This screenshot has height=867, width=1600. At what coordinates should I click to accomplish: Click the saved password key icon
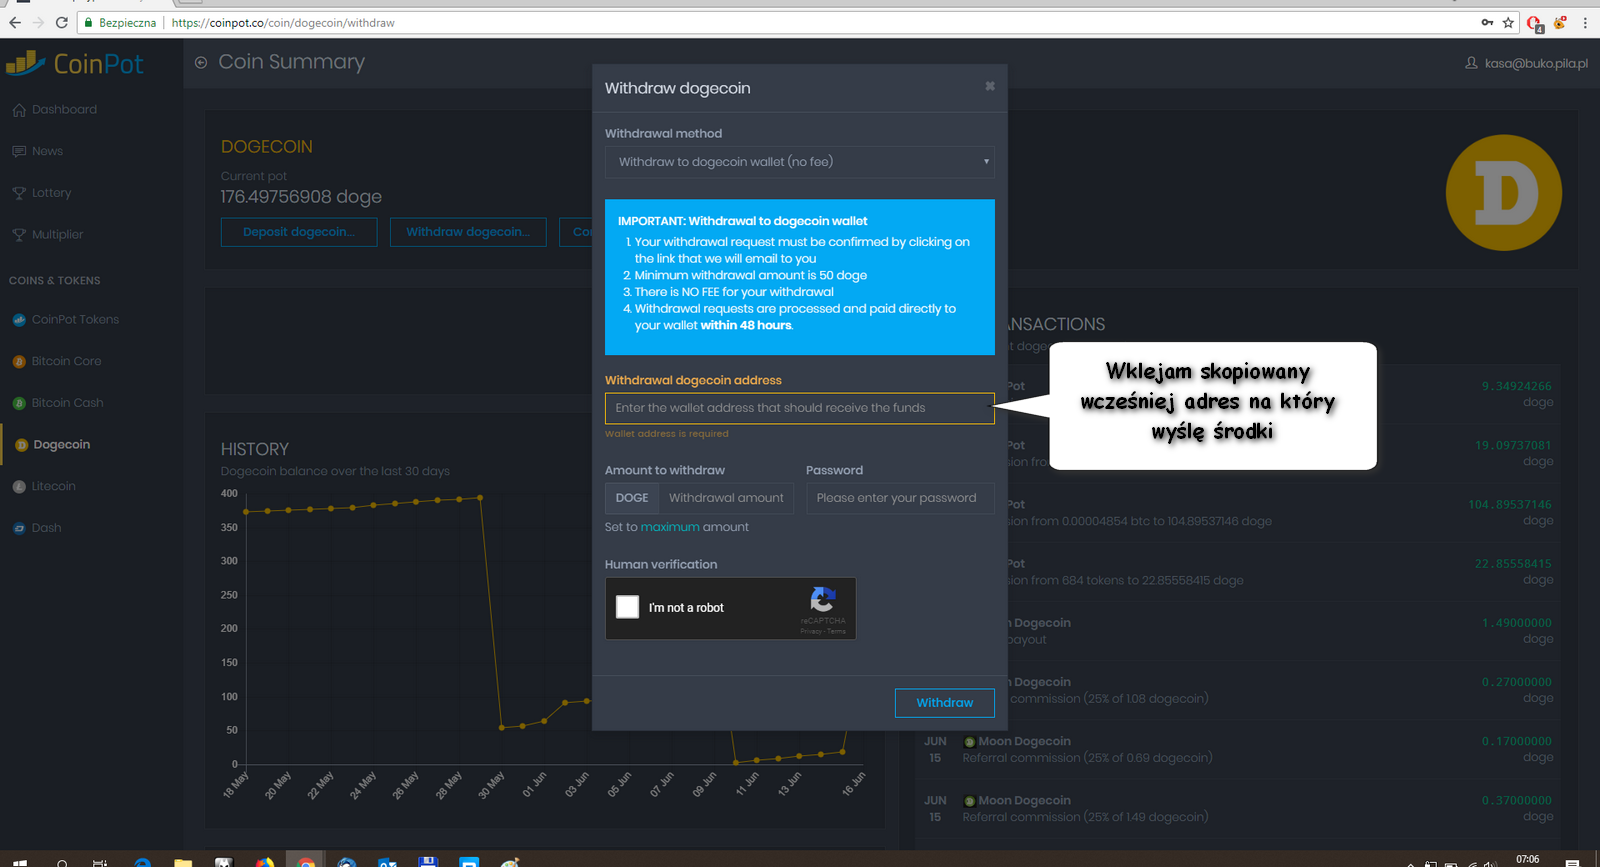tap(1487, 22)
